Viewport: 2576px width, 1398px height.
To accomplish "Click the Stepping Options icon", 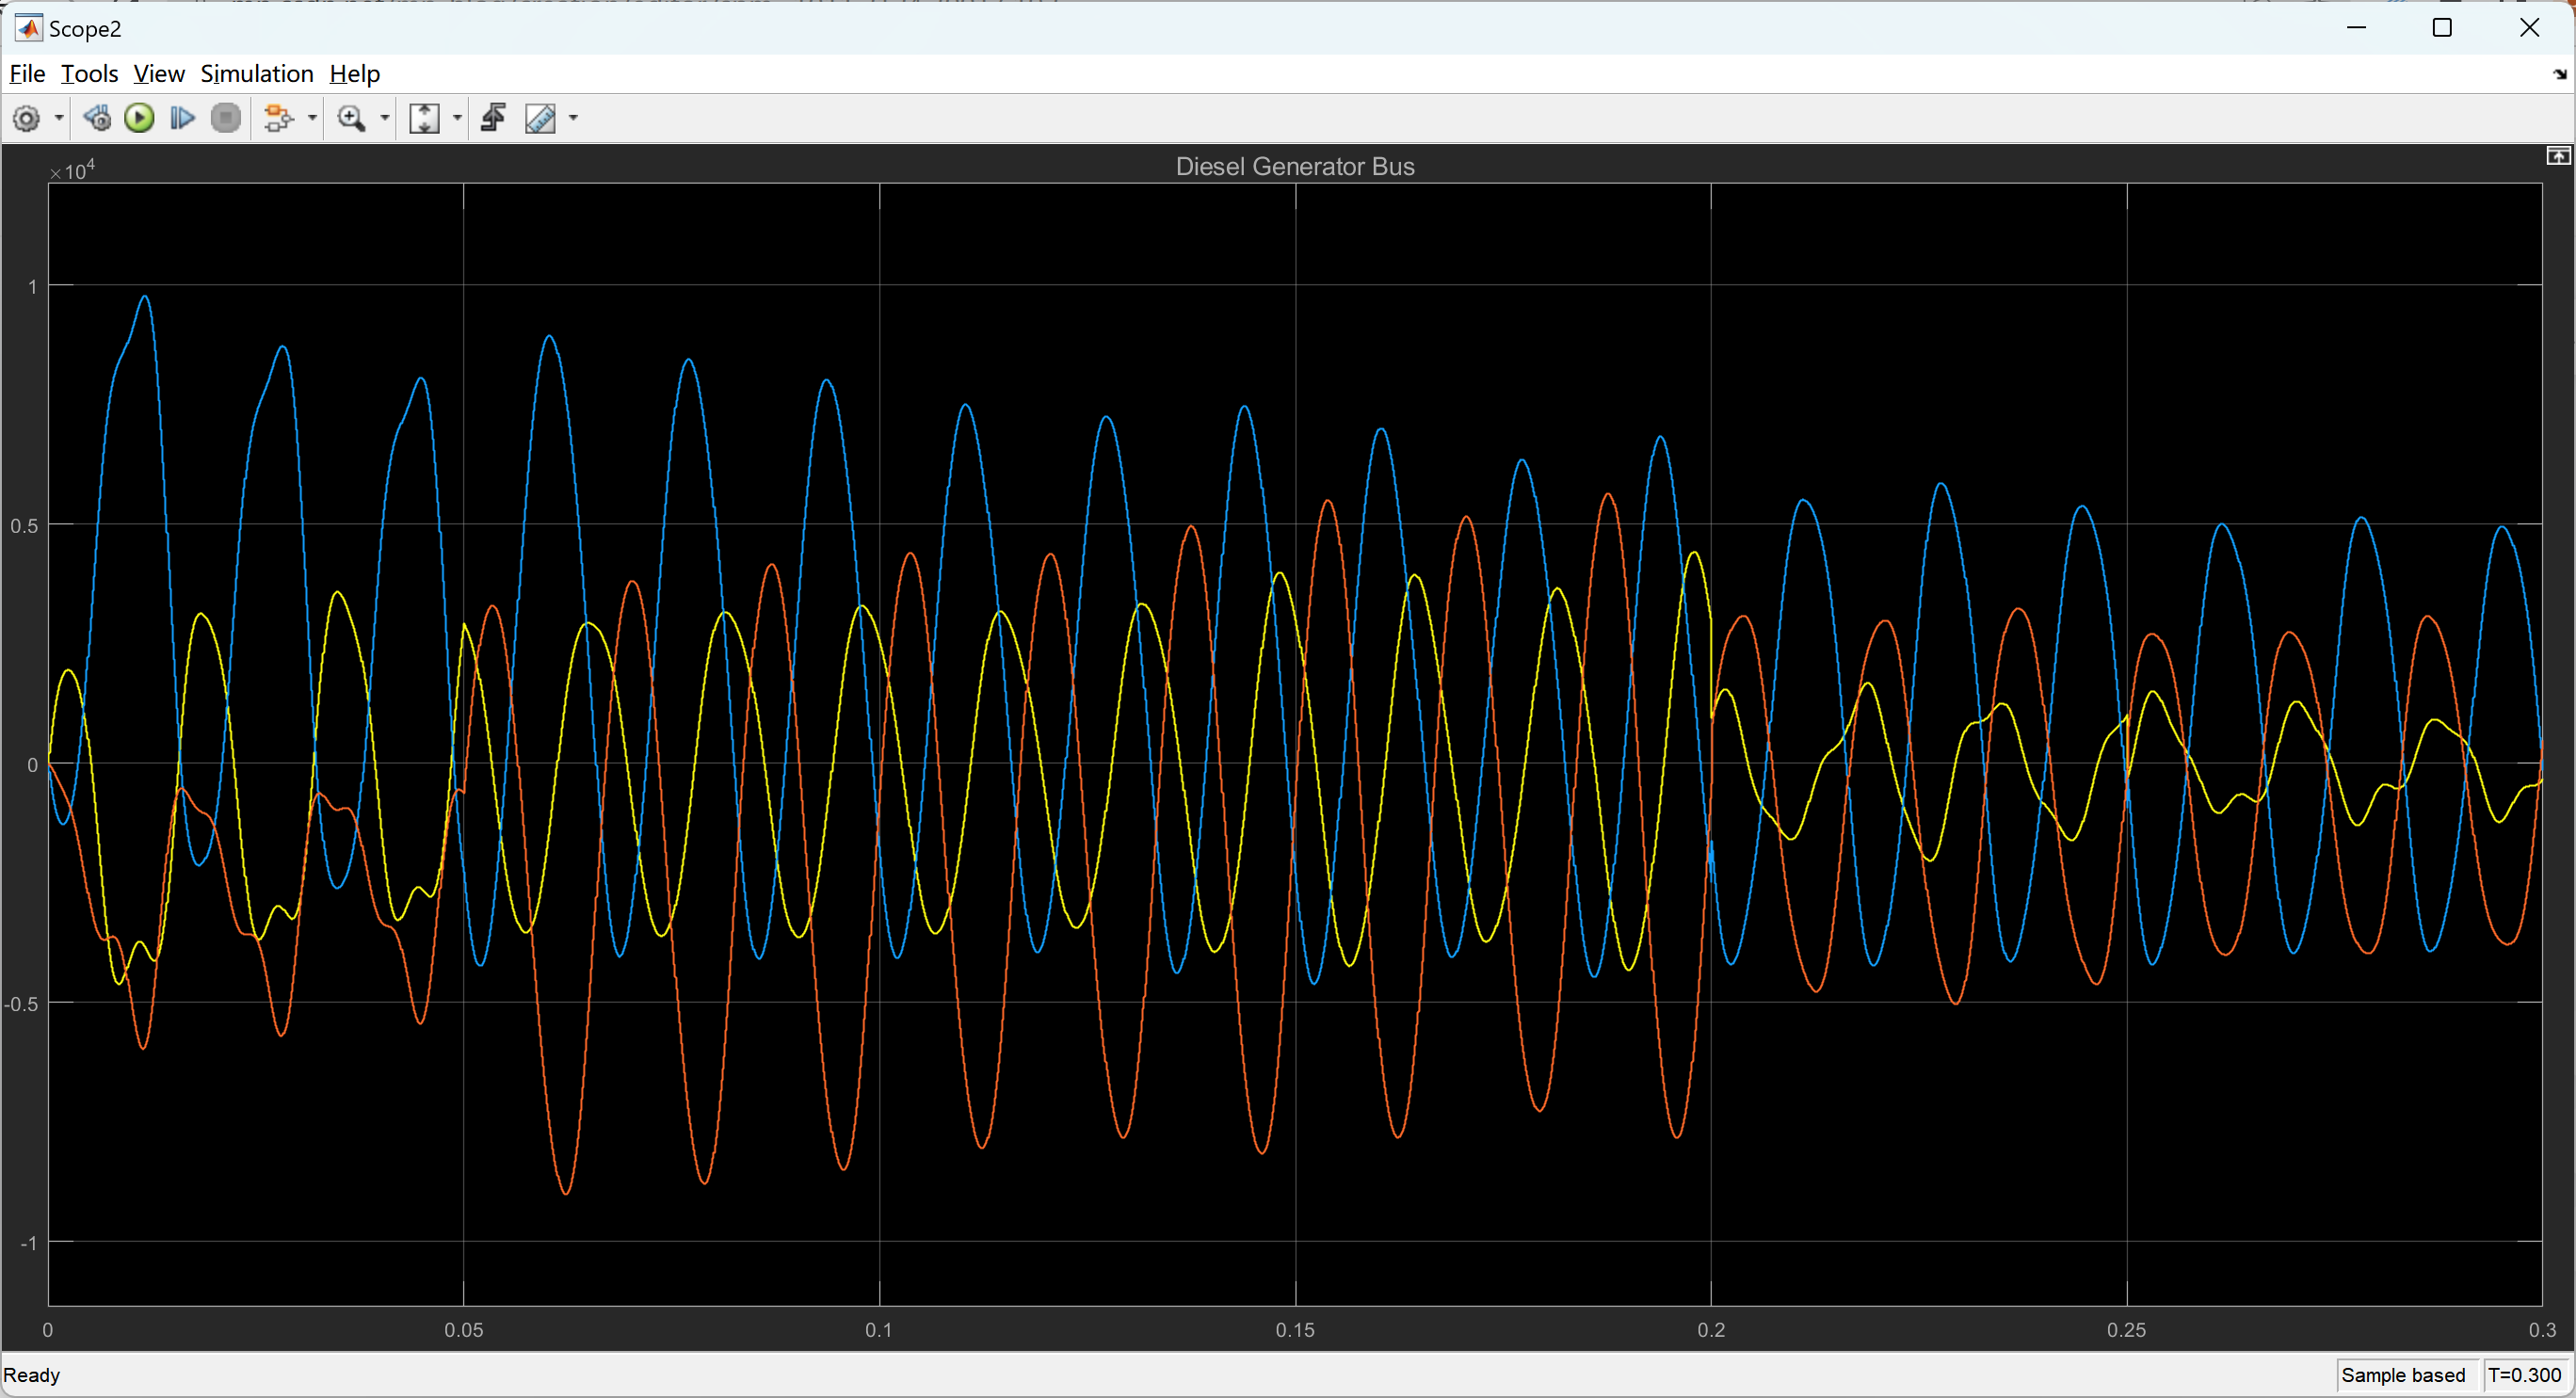I will tap(96, 118).
